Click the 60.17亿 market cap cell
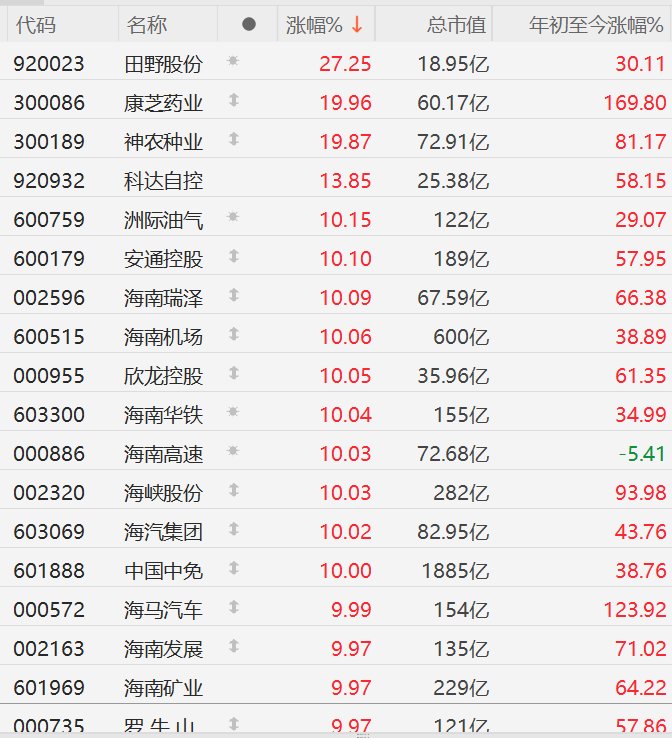672x738 pixels. pyautogui.click(x=453, y=103)
